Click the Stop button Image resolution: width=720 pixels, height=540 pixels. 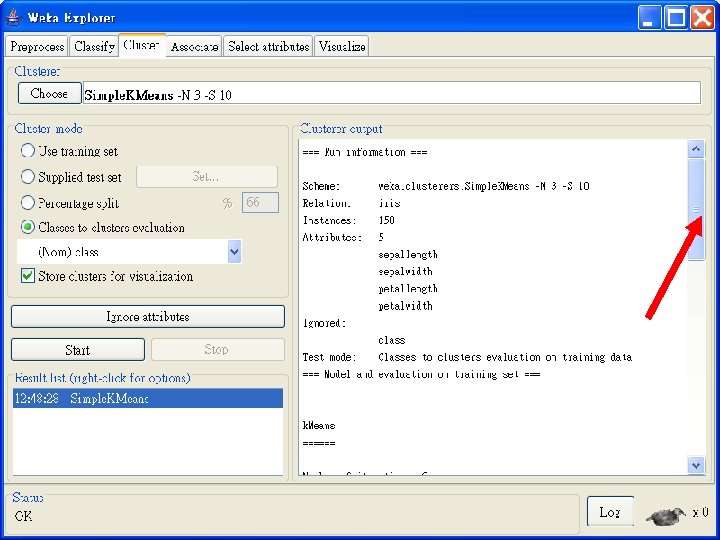218,350
